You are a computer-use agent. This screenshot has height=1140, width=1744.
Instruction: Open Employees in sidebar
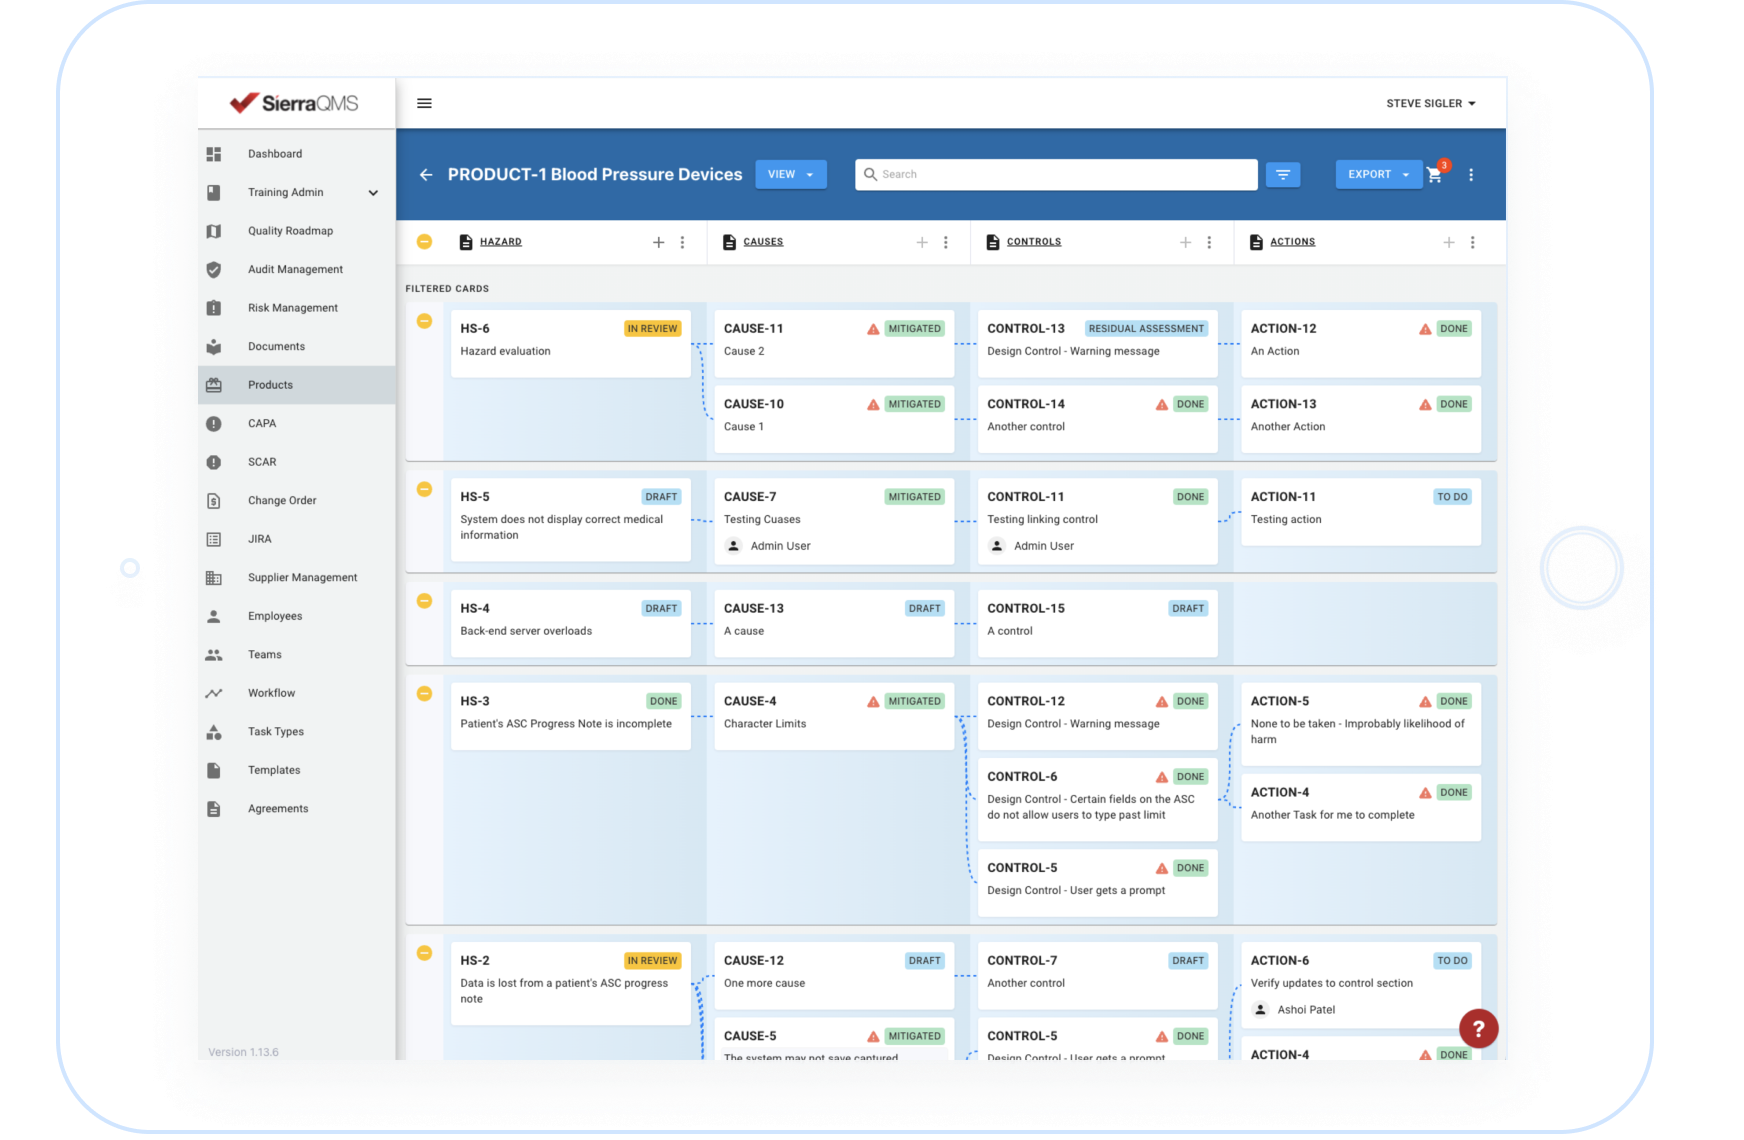(x=296, y=617)
